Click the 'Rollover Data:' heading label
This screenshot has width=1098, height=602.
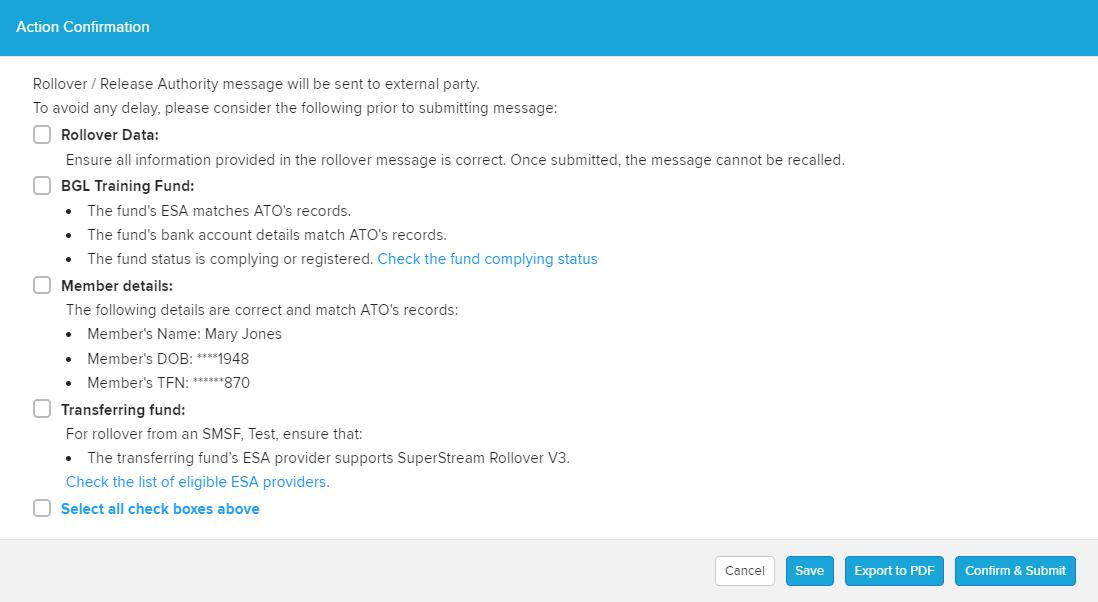[110, 135]
